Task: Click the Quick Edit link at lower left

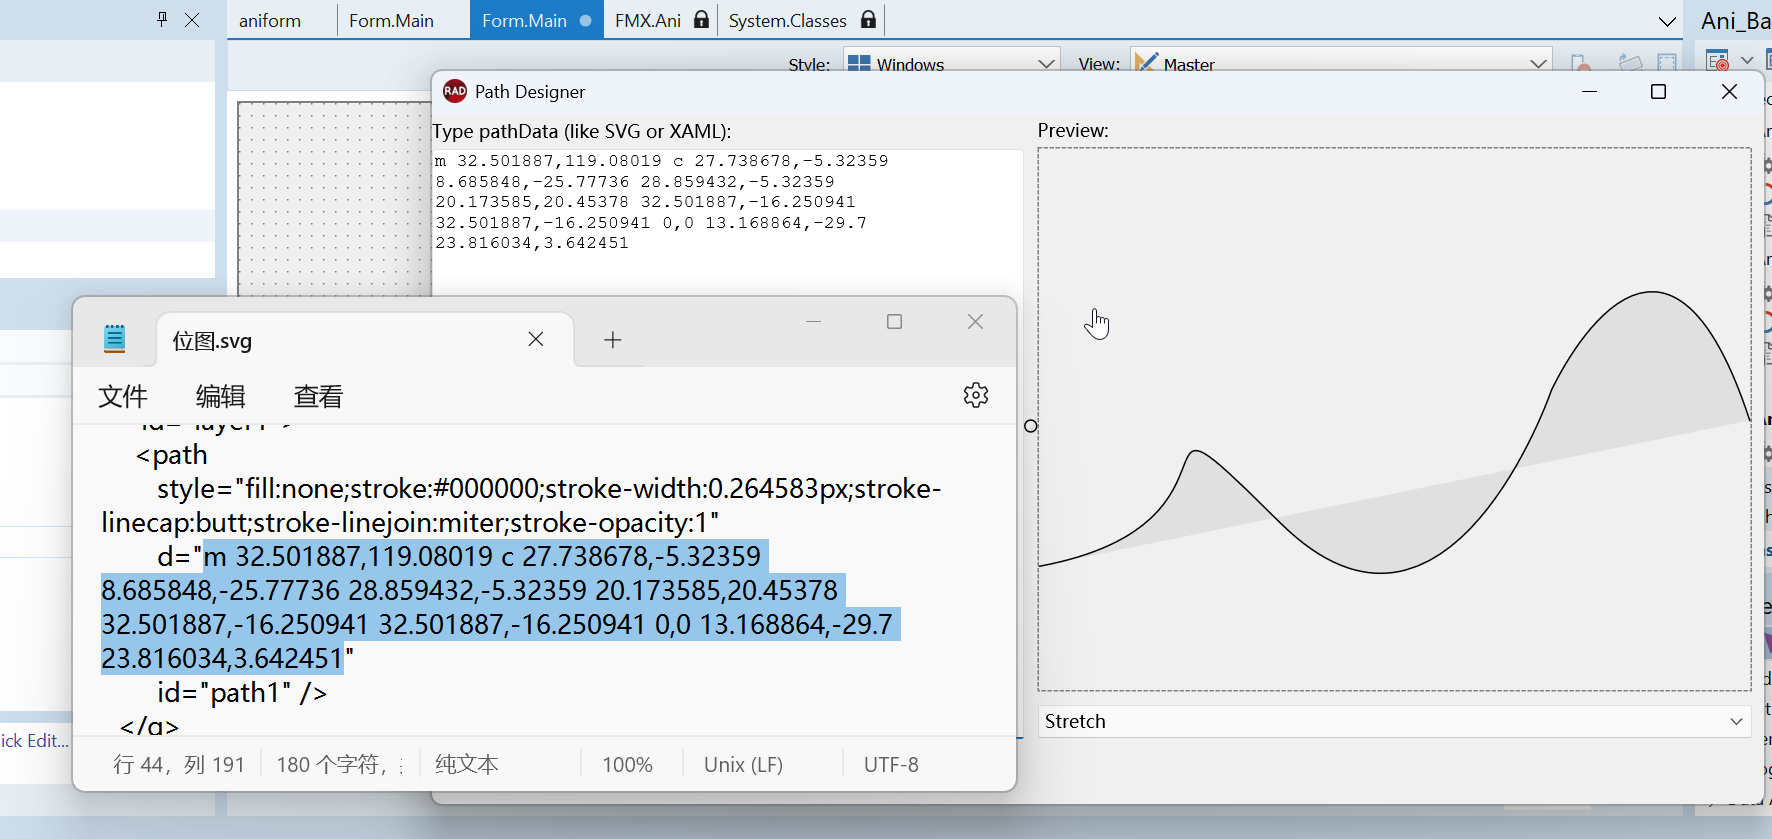Action: pyautogui.click(x=35, y=740)
